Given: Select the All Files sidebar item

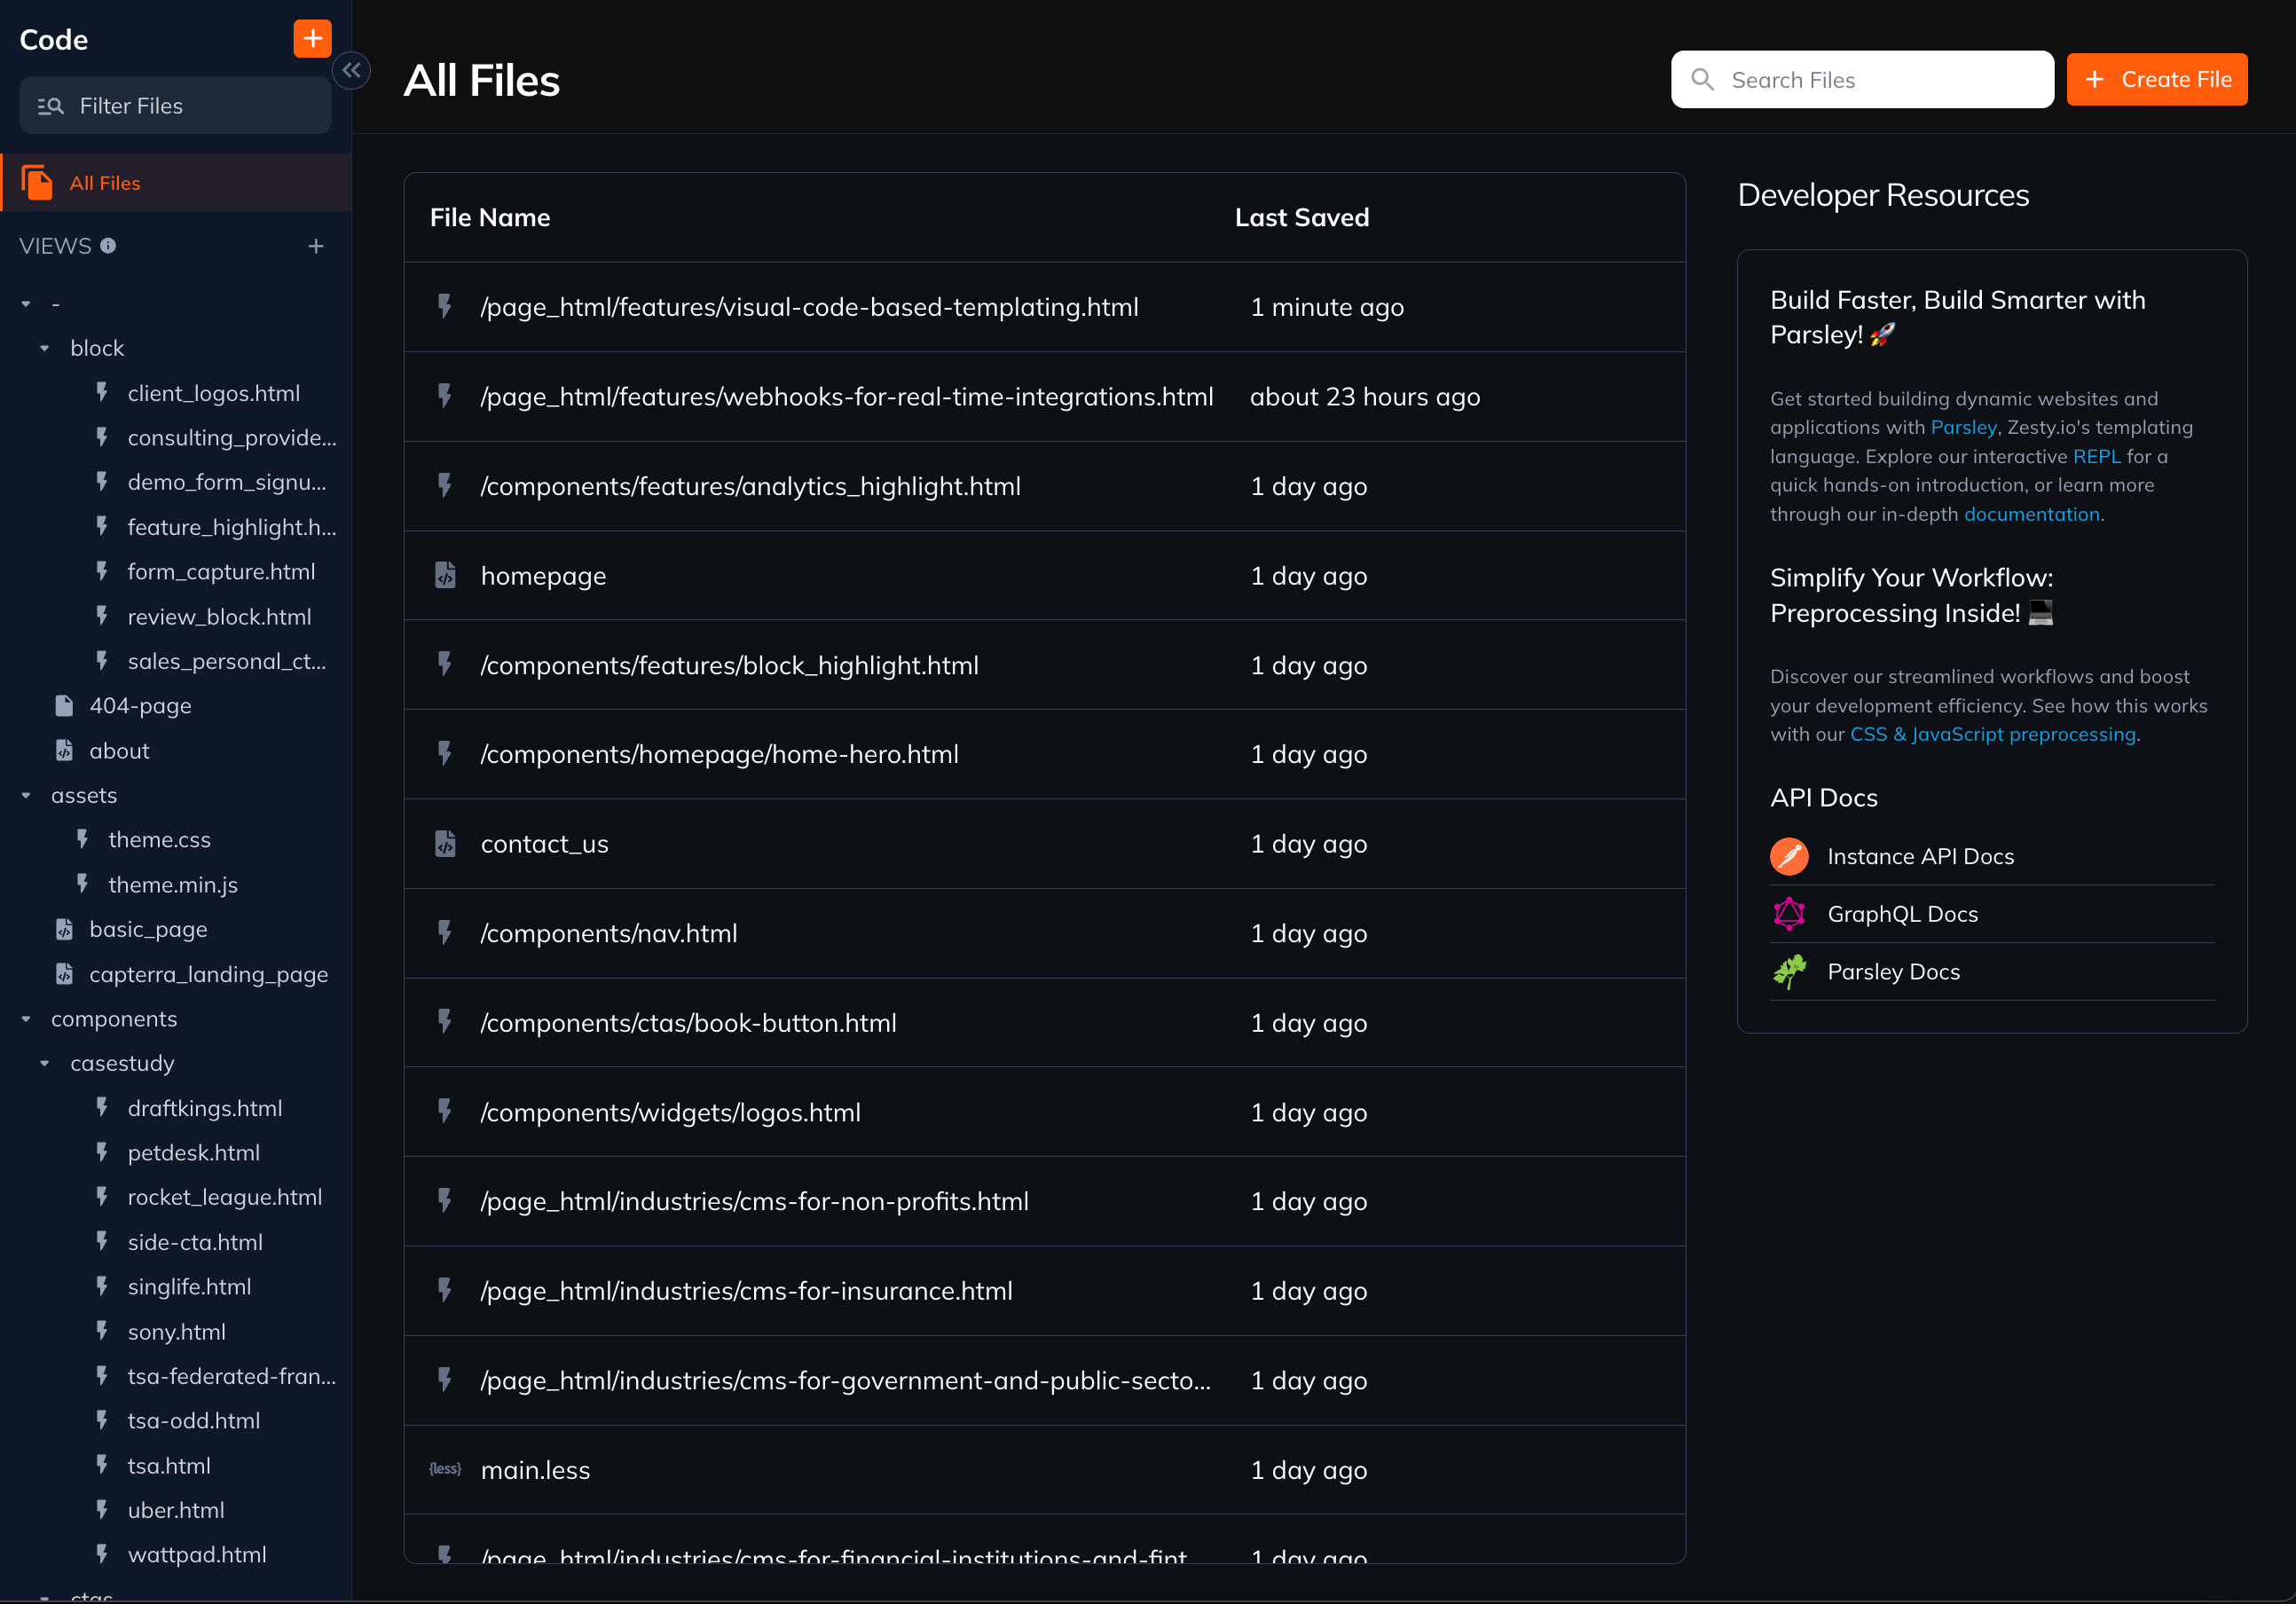Looking at the screenshot, I should coord(105,183).
